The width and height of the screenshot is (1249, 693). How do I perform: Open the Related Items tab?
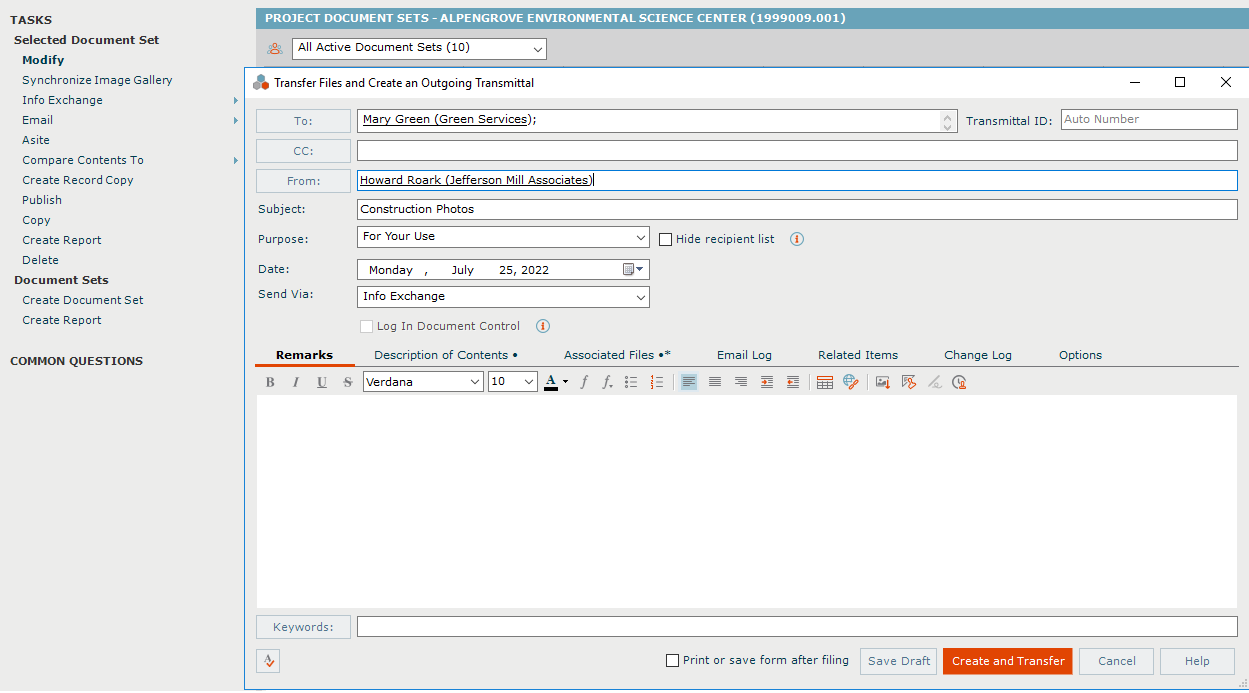[x=858, y=355]
